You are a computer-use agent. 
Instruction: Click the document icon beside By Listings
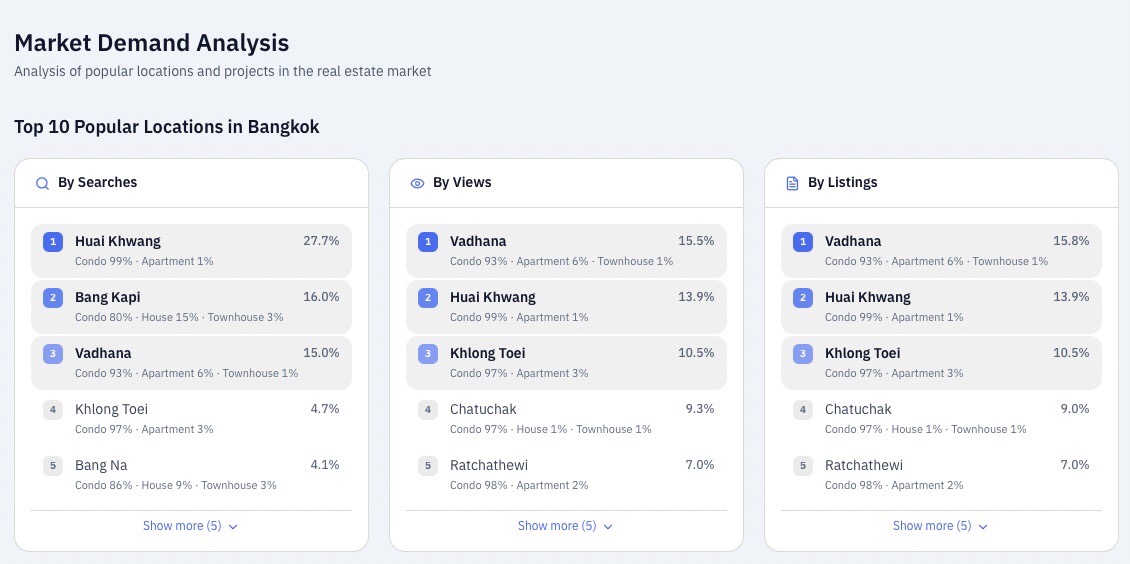[x=792, y=183]
